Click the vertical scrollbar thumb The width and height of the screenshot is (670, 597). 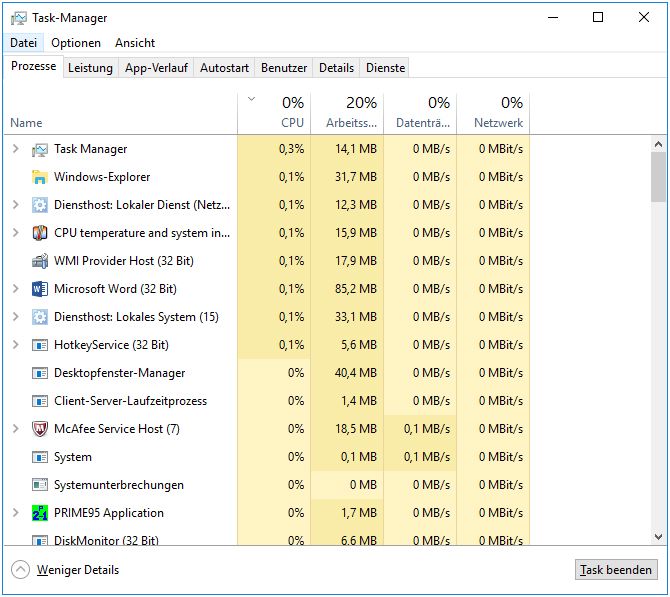(658, 177)
